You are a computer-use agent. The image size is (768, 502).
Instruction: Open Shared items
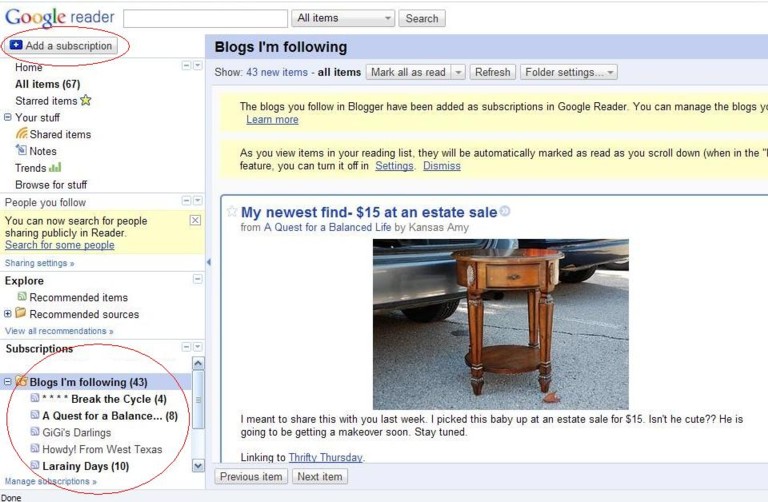click(x=60, y=134)
